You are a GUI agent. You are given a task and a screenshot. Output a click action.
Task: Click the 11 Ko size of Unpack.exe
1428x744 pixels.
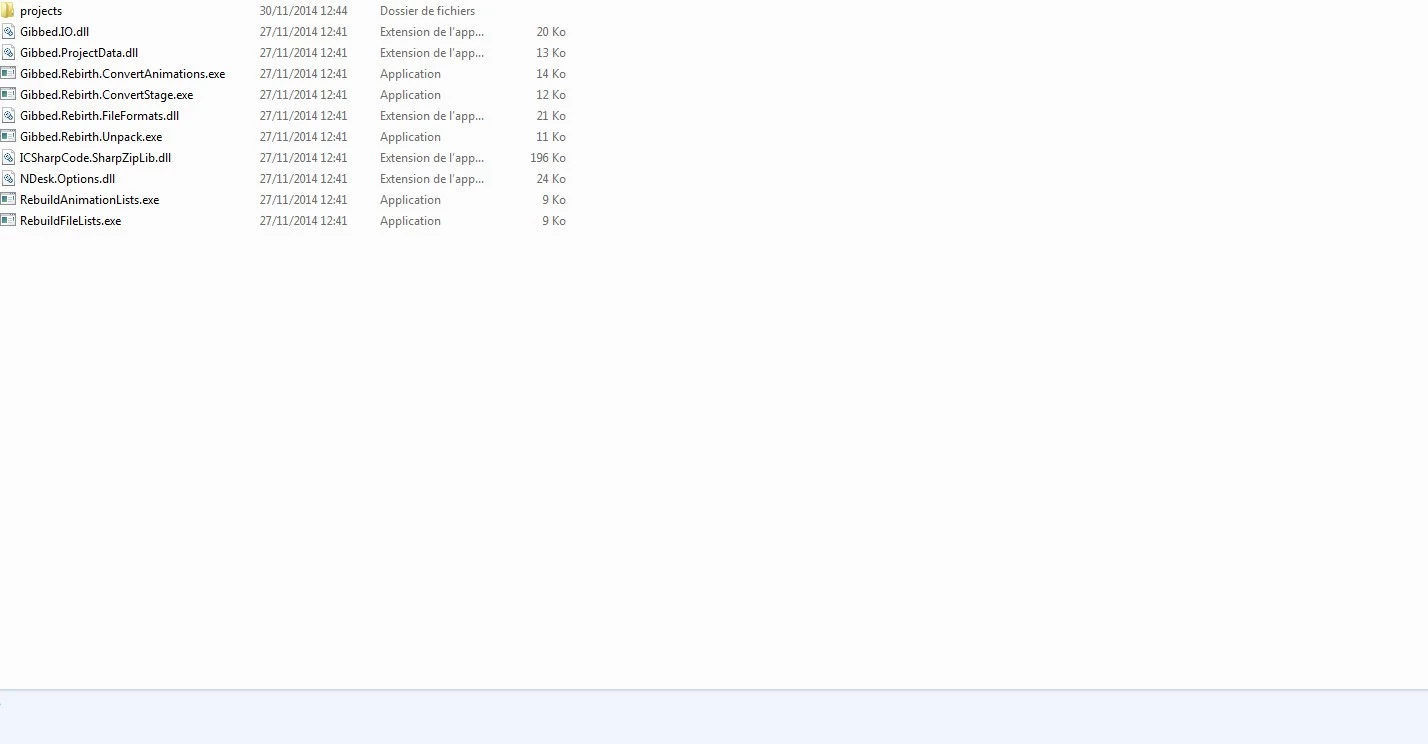[551, 137]
